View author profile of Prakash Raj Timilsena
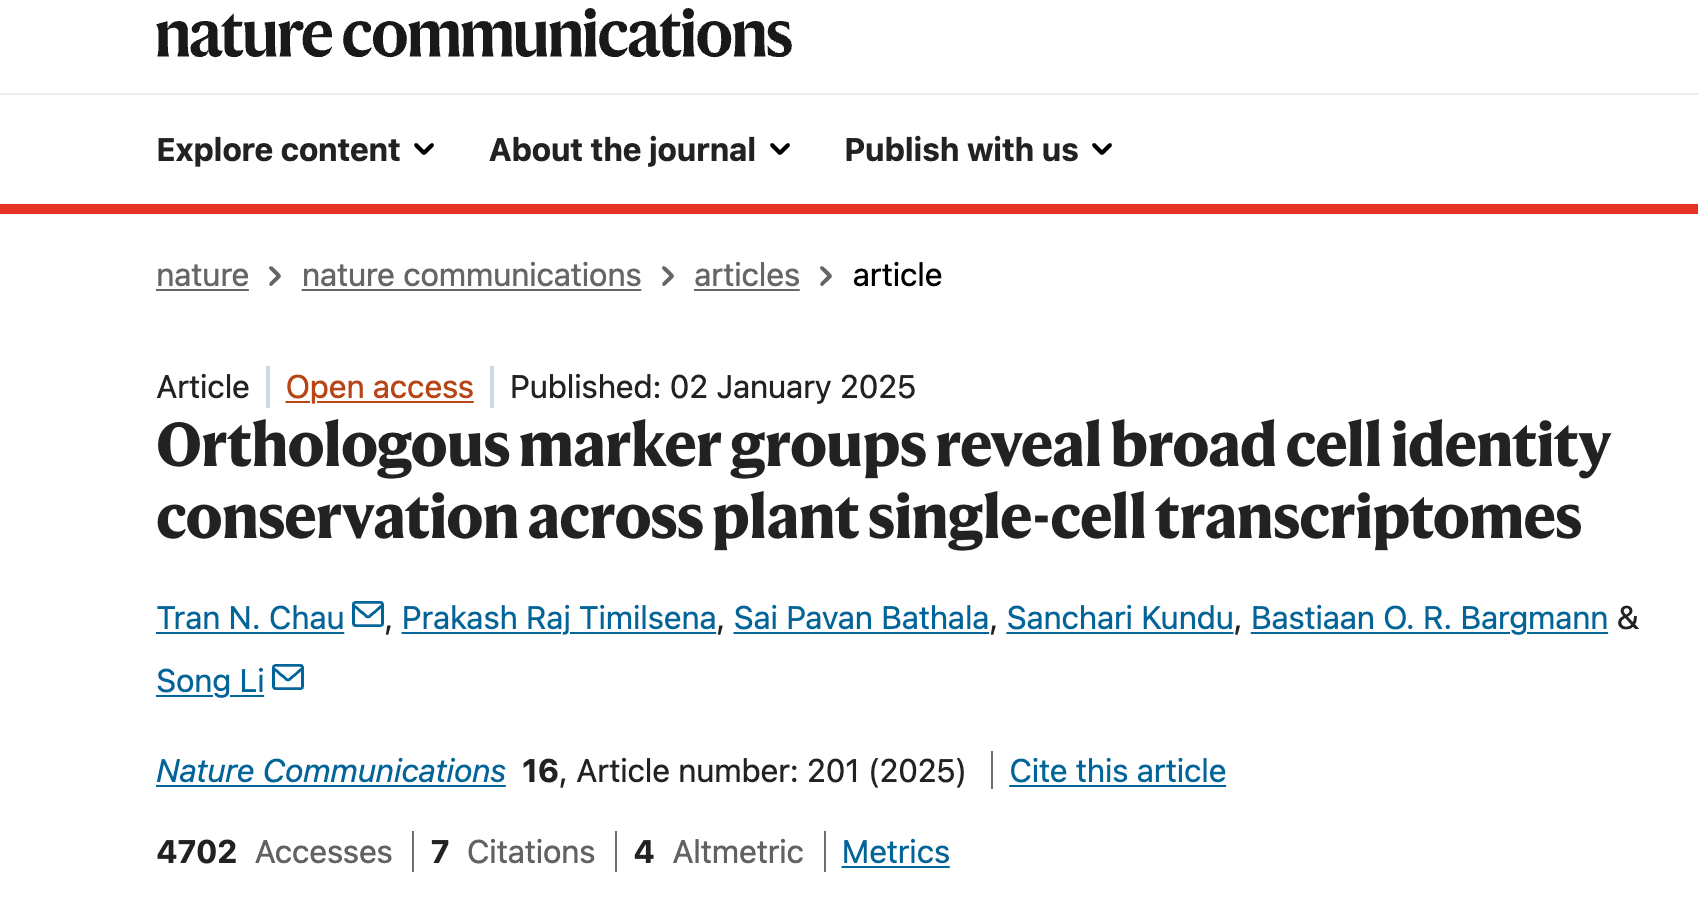The image size is (1698, 912). pos(557,618)
